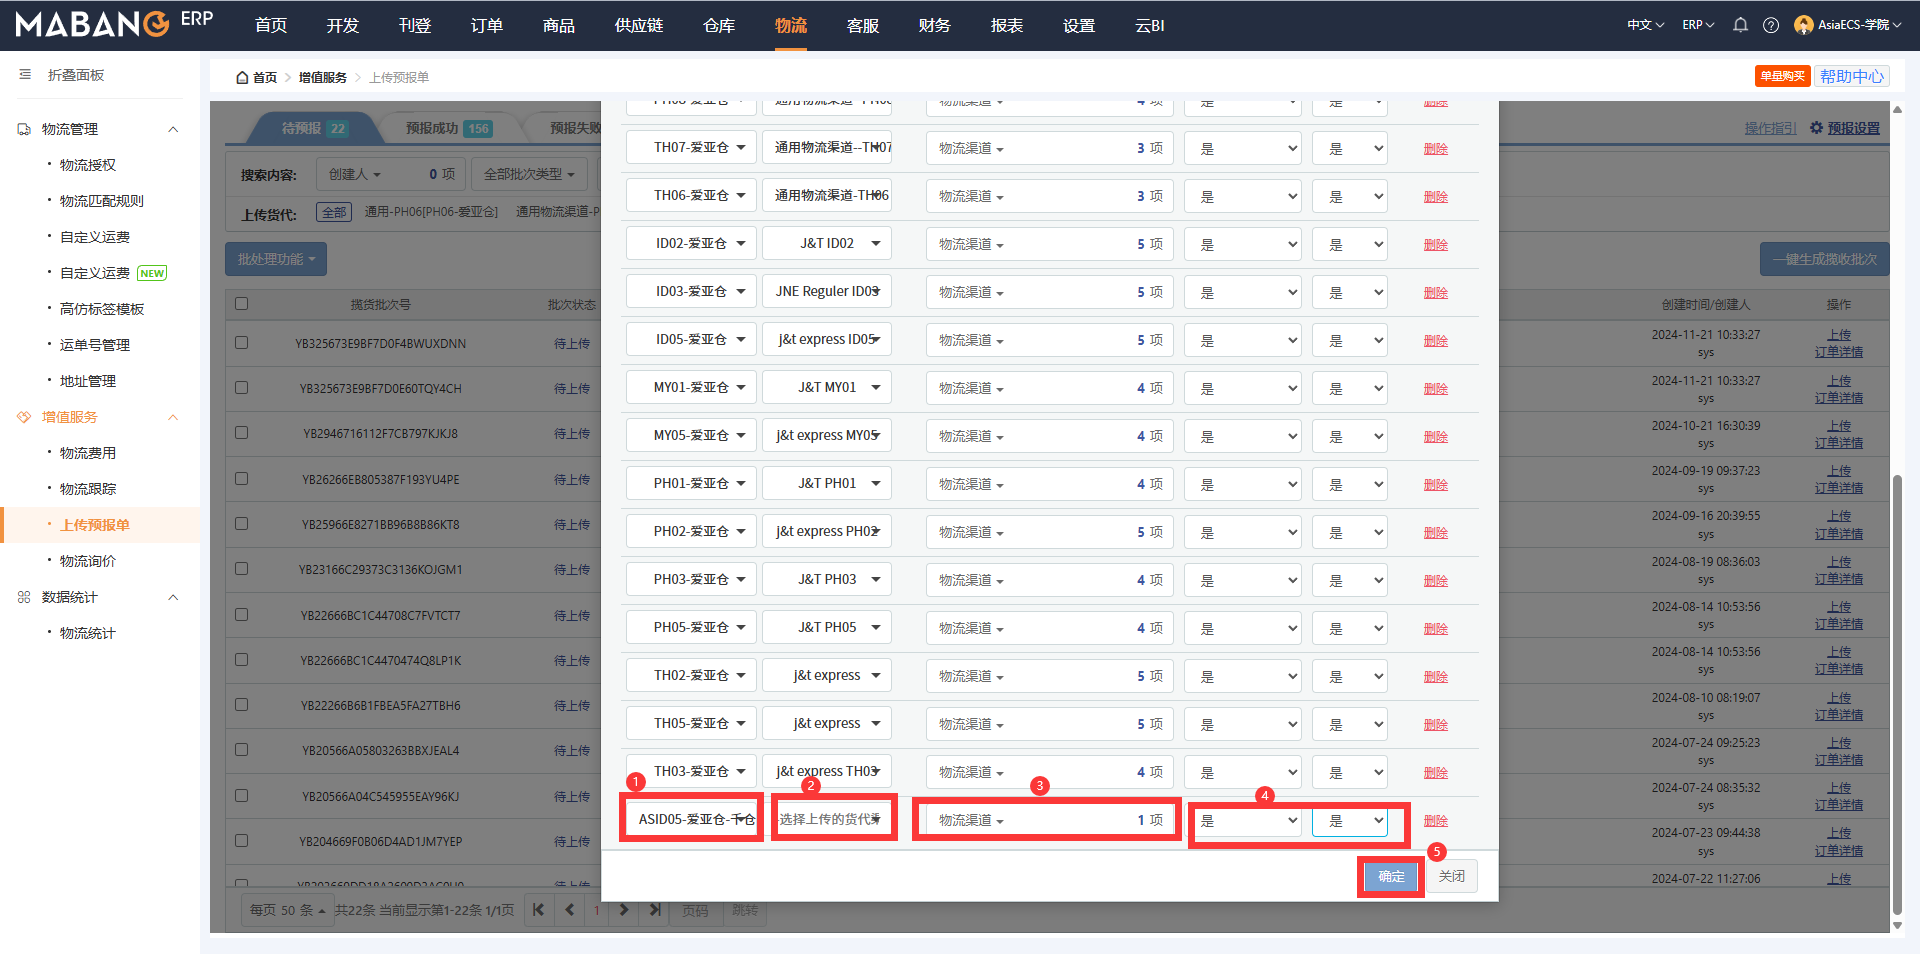Switch to the 待预报 tab

[314, 128]
